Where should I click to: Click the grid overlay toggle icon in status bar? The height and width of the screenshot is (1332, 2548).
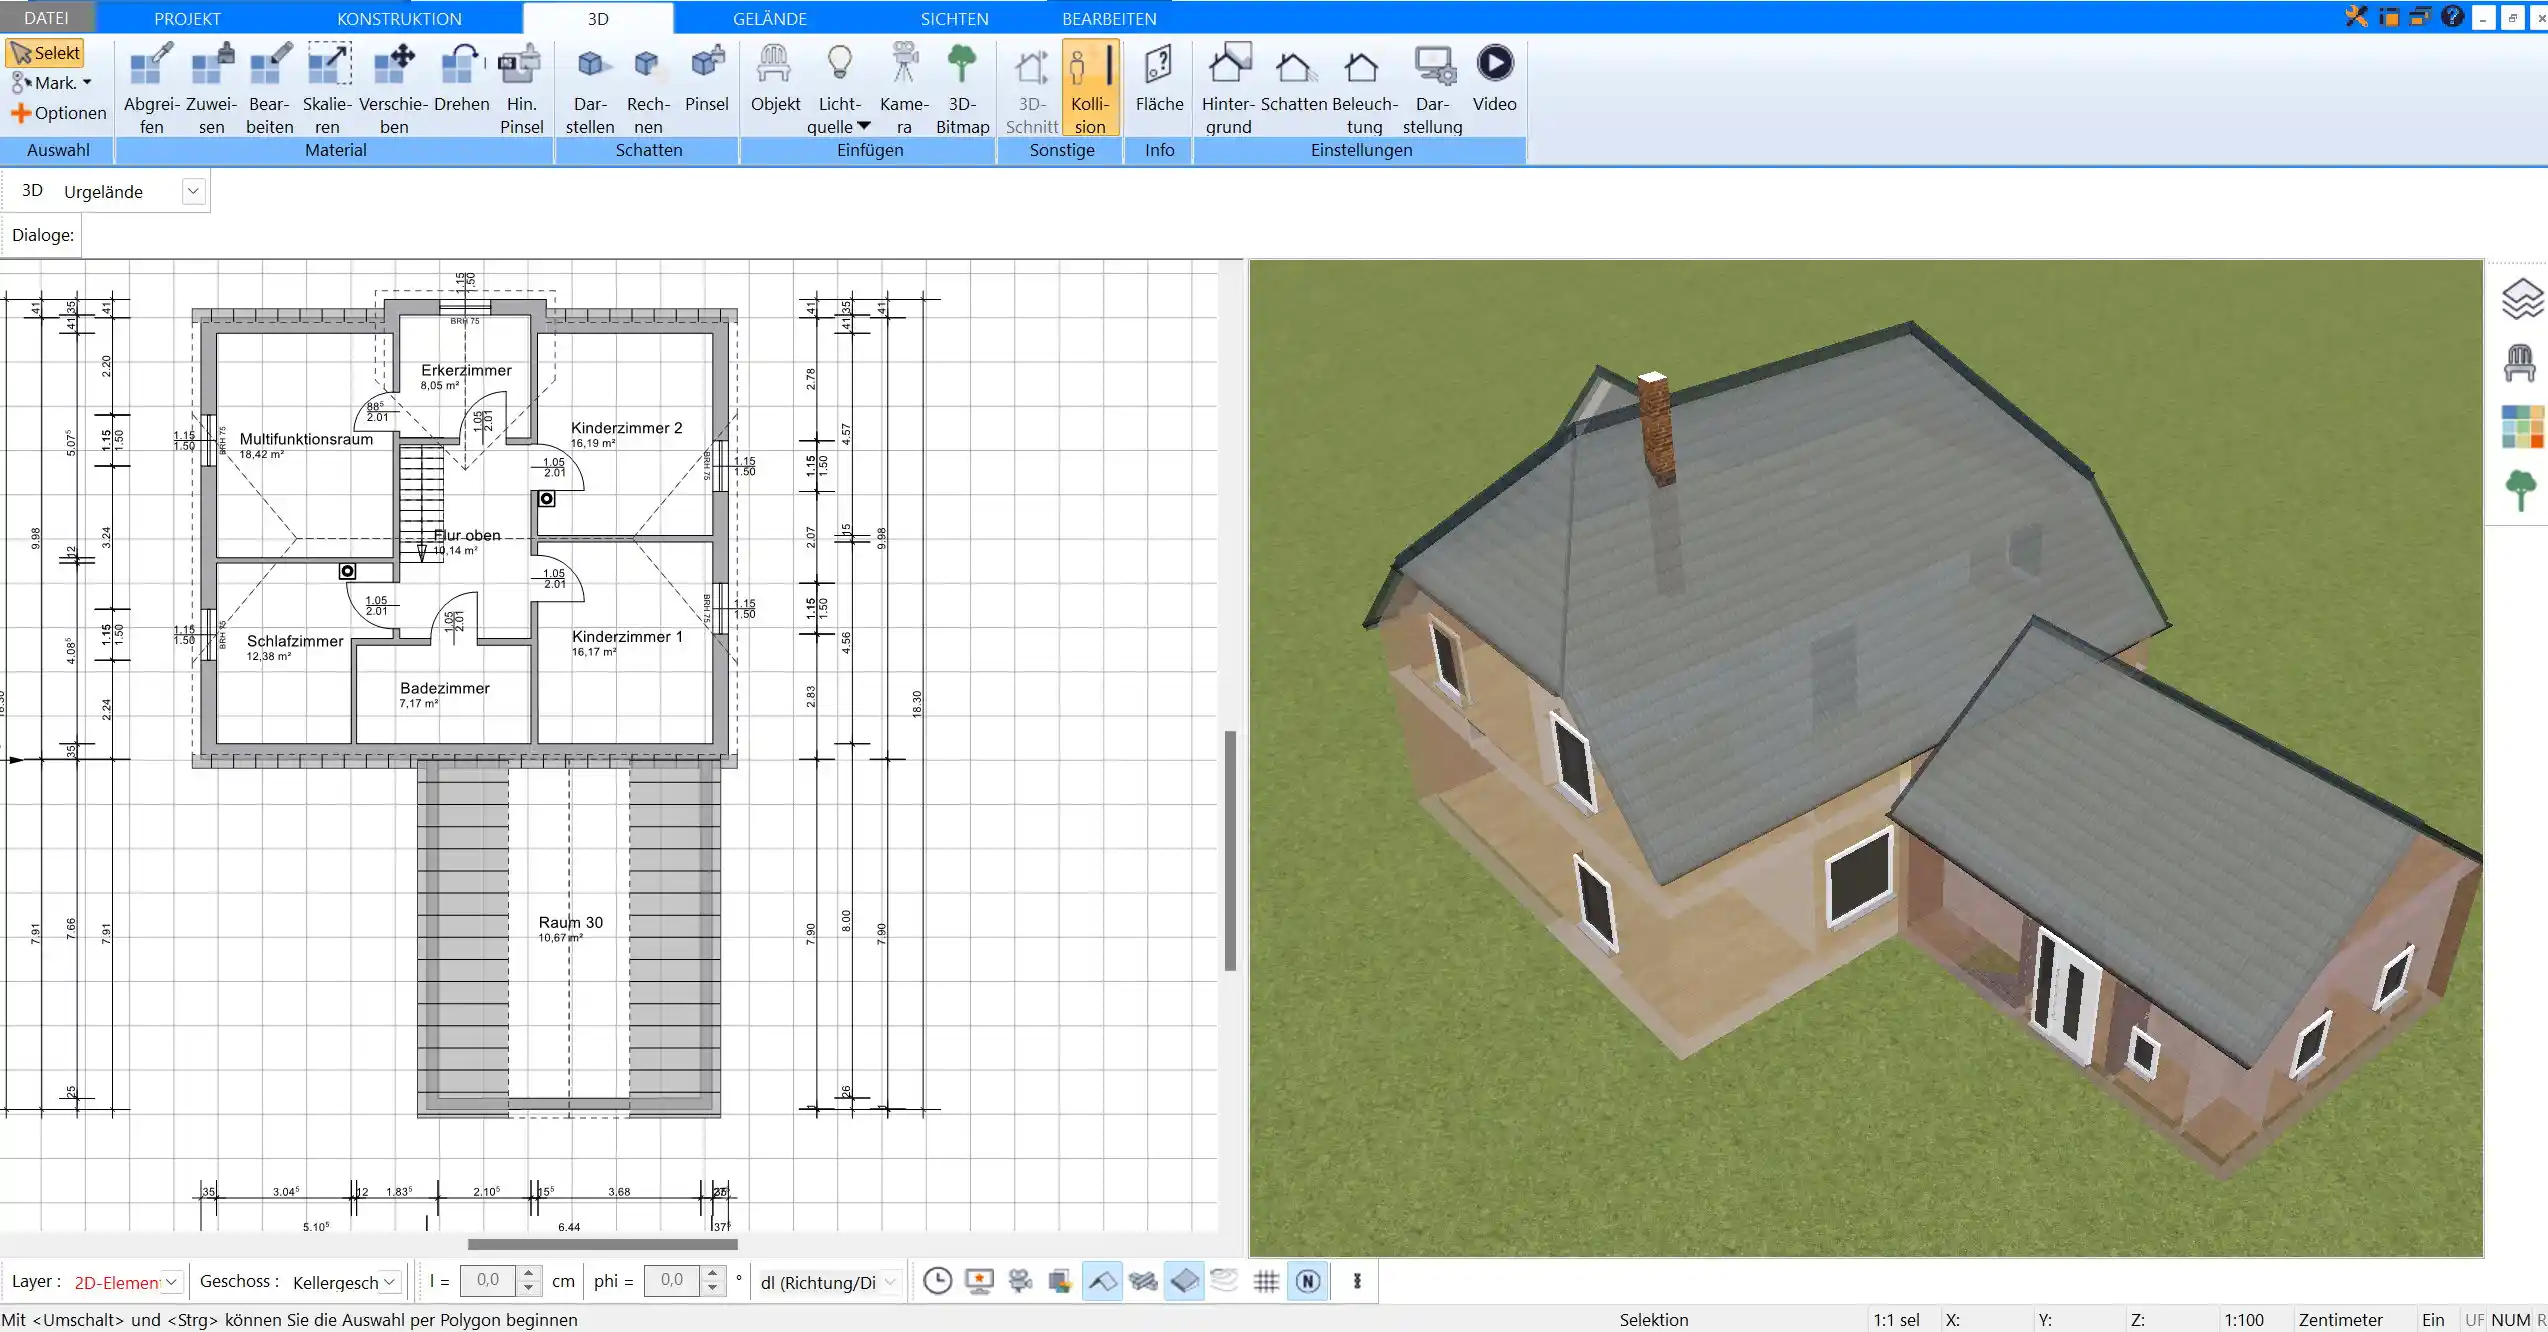(x=1269, y=1281)
